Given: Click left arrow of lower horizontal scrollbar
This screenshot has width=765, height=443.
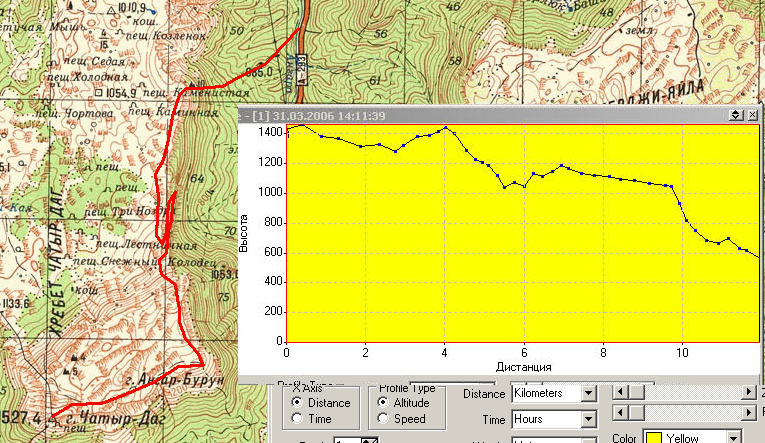Looking at the screenshot, I should click(620, 413).
